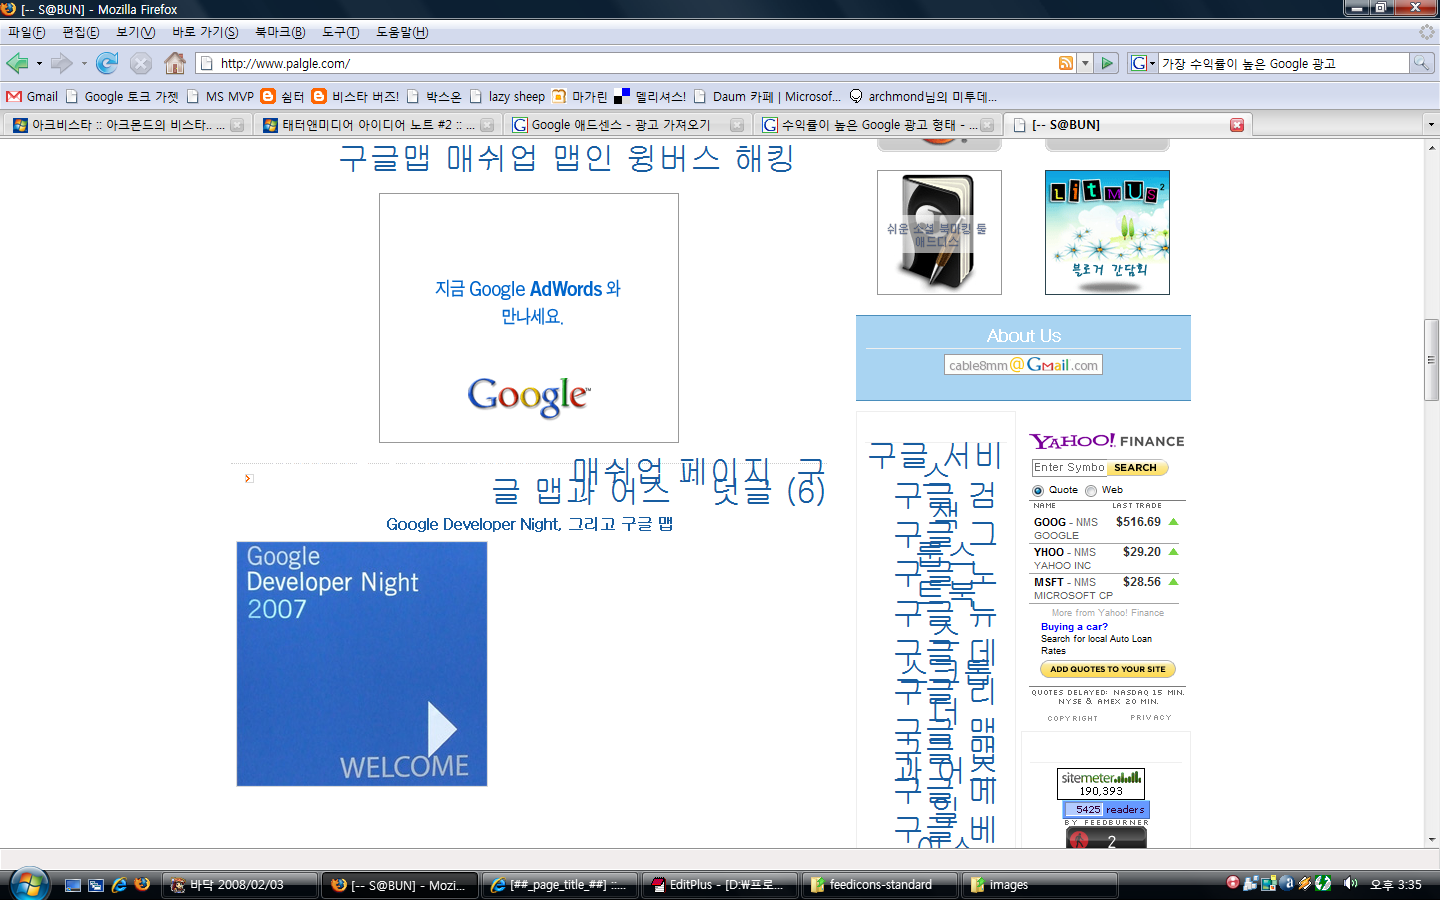The width and height of the screenshot is (1440, 900).
Task: Open the back button history dropdown
Action: [39, 64]
